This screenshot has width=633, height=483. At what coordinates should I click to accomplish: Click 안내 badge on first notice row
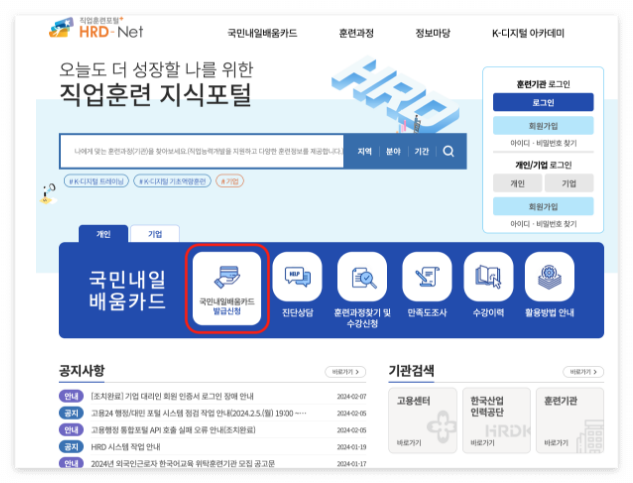(71, 396)
